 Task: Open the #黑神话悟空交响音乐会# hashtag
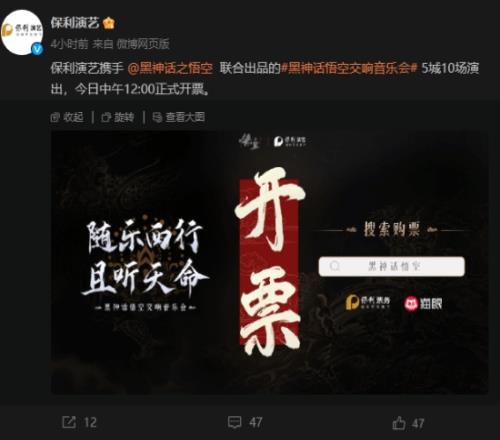(349, 68)
